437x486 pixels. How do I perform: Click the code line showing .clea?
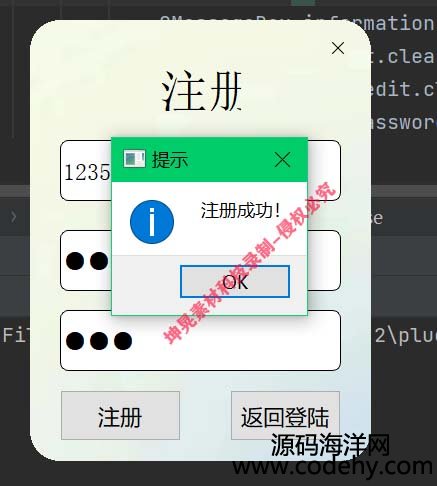pyautogui.click(x=404, y=56)
